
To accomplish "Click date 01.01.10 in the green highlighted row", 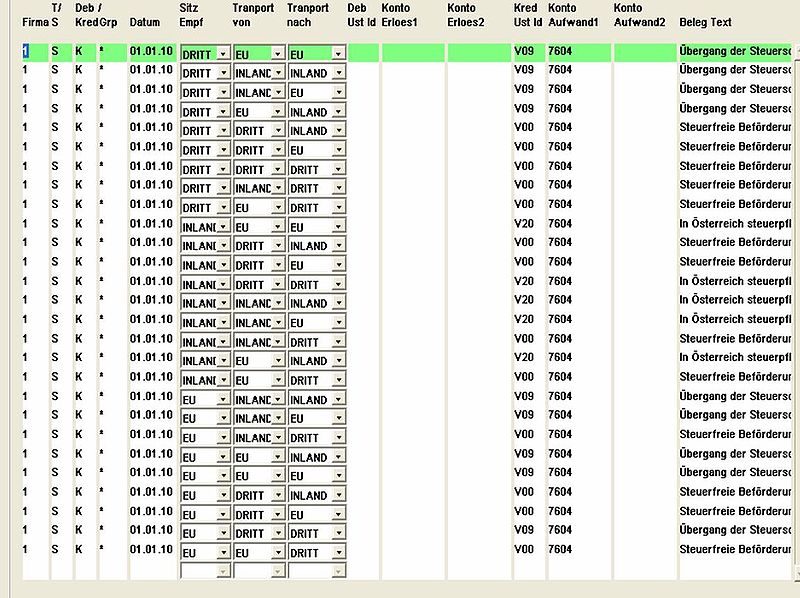I will pyautogui.click(x=151, y=51).
